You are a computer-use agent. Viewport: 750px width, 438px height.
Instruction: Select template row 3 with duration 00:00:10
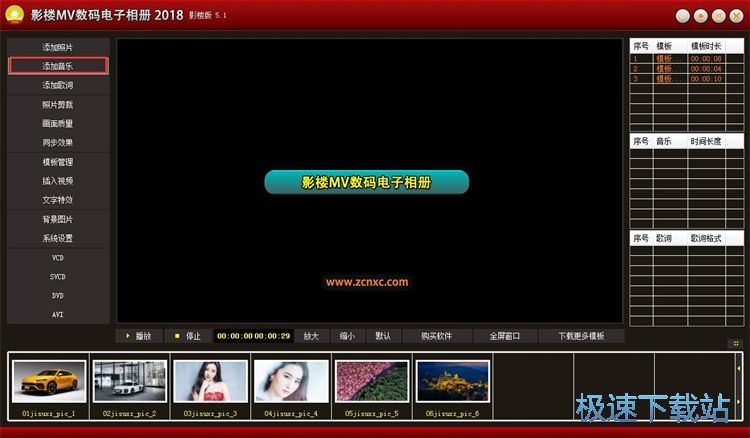click(686, 78)
